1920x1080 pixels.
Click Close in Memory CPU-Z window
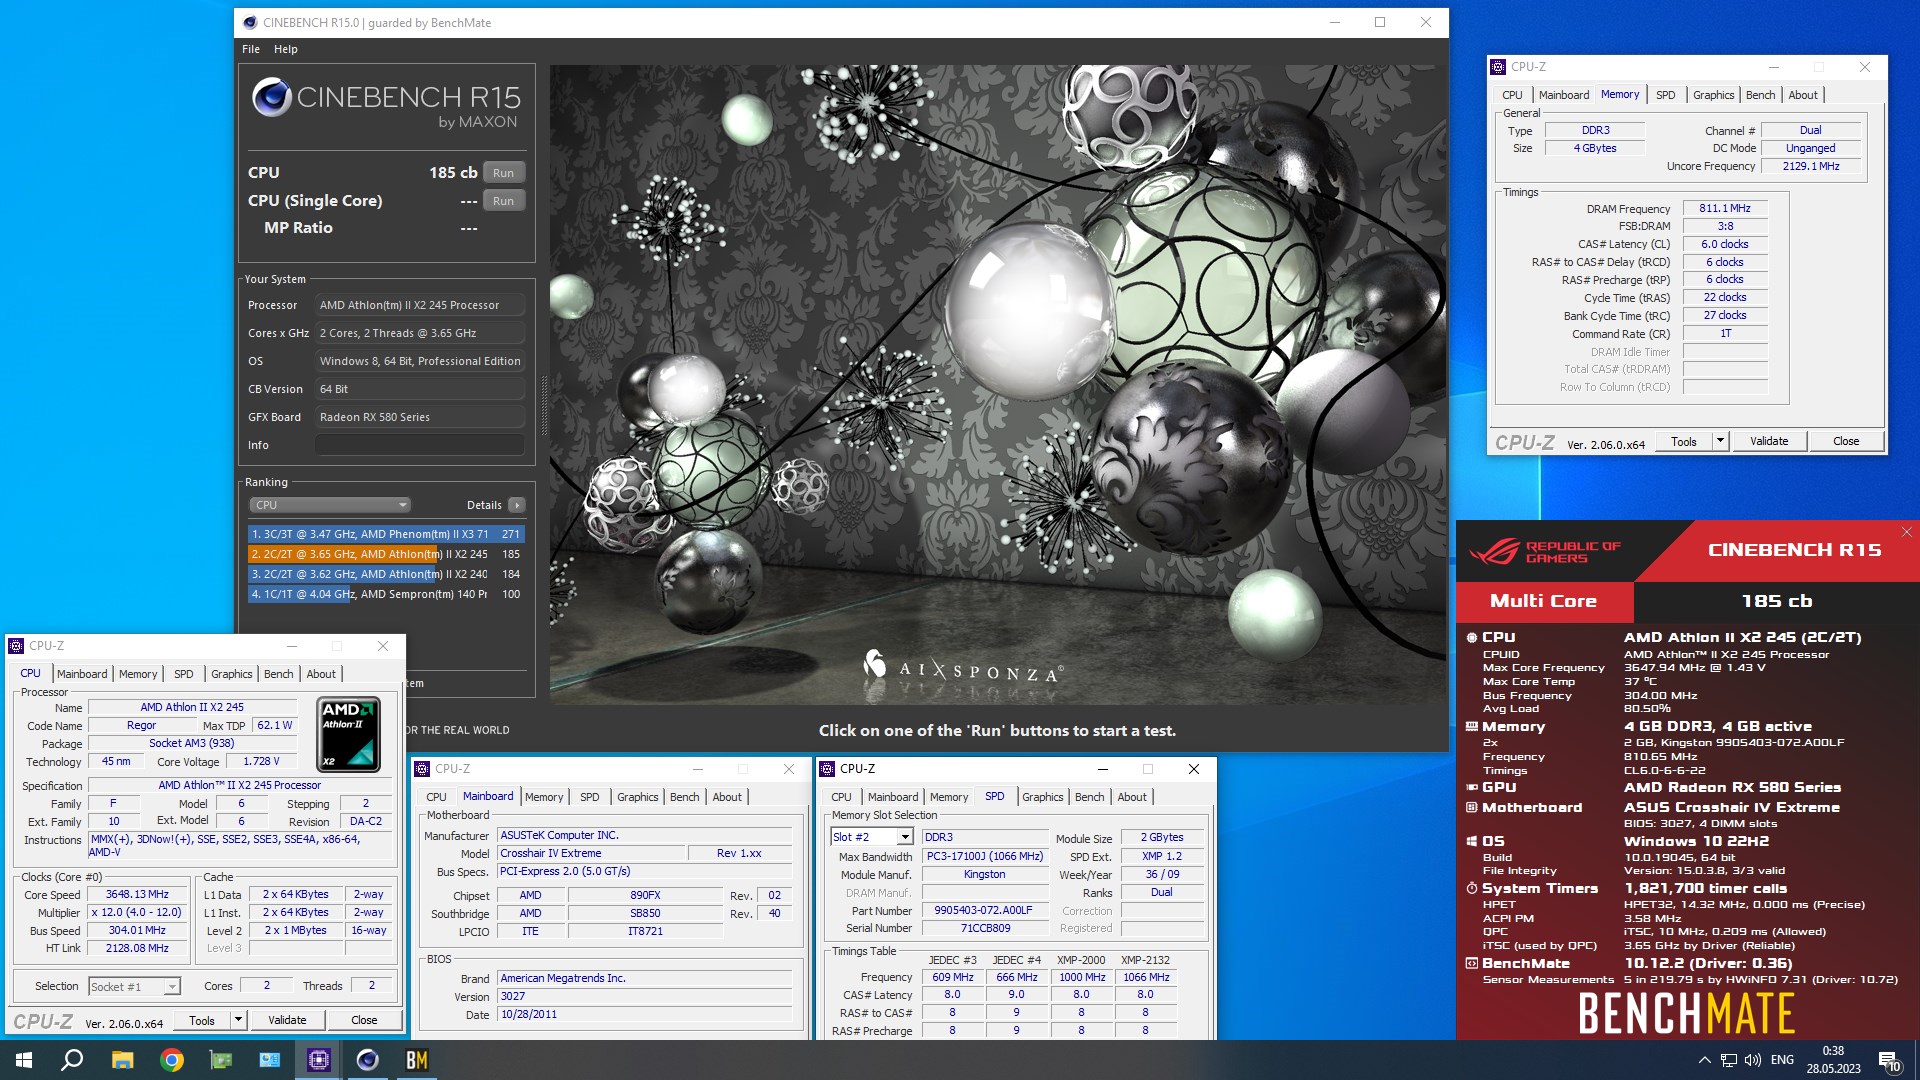pos(1846,441)
